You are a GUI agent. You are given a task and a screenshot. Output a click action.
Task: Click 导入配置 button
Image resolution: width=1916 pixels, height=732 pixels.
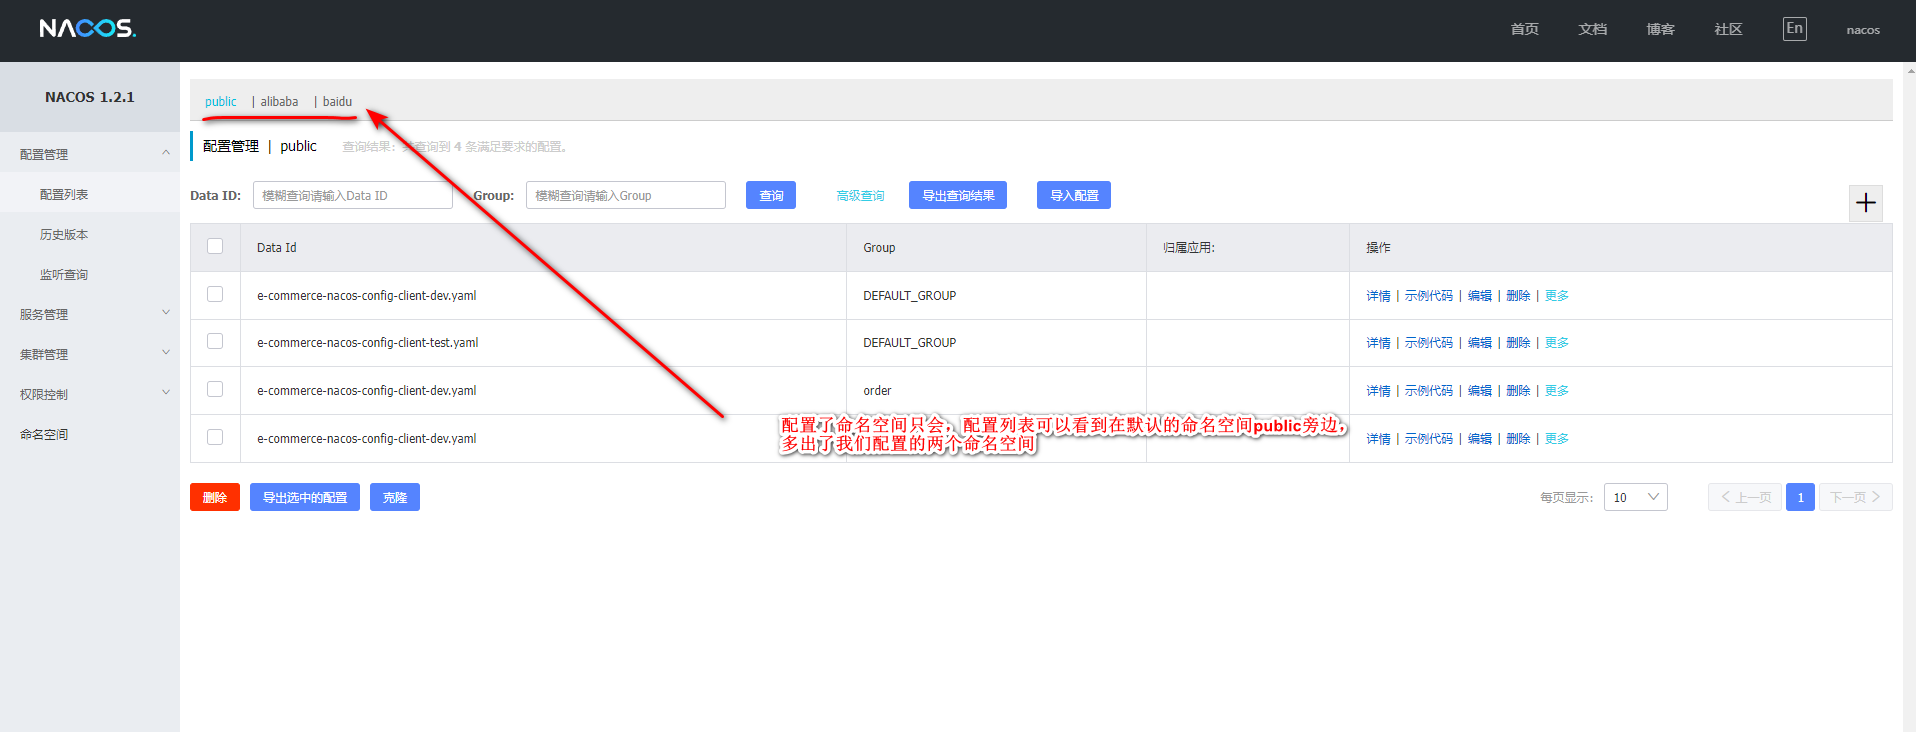pyautogui.click(x=1074, y=195)
